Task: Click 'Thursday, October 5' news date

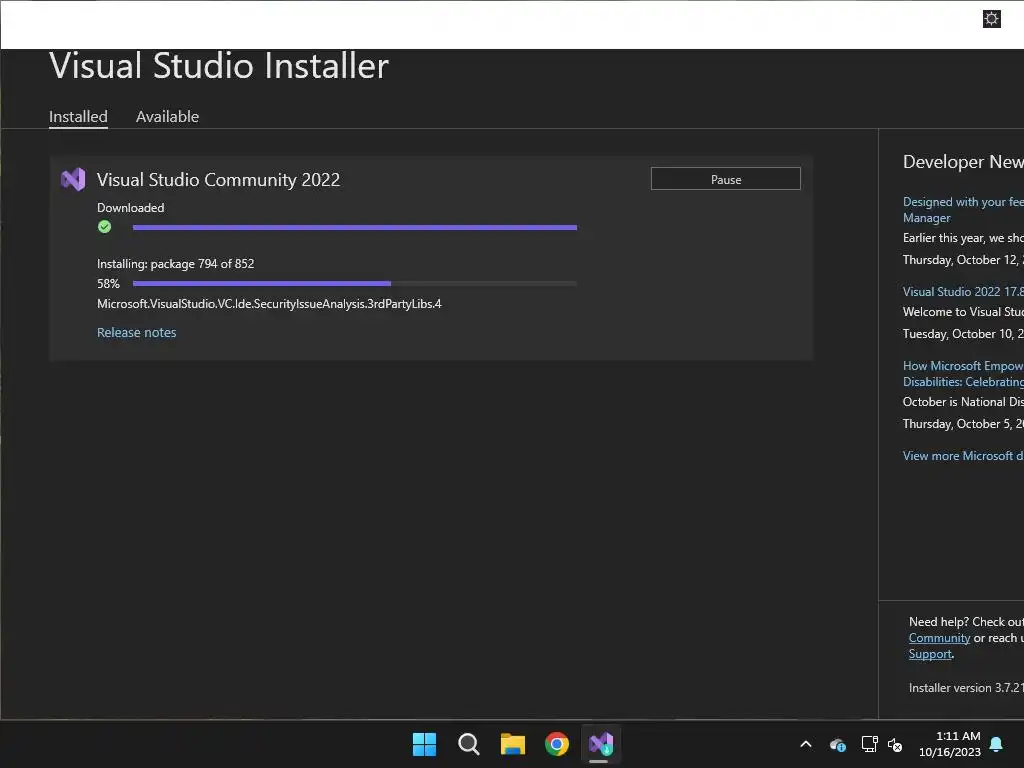Action: (963, 424)
